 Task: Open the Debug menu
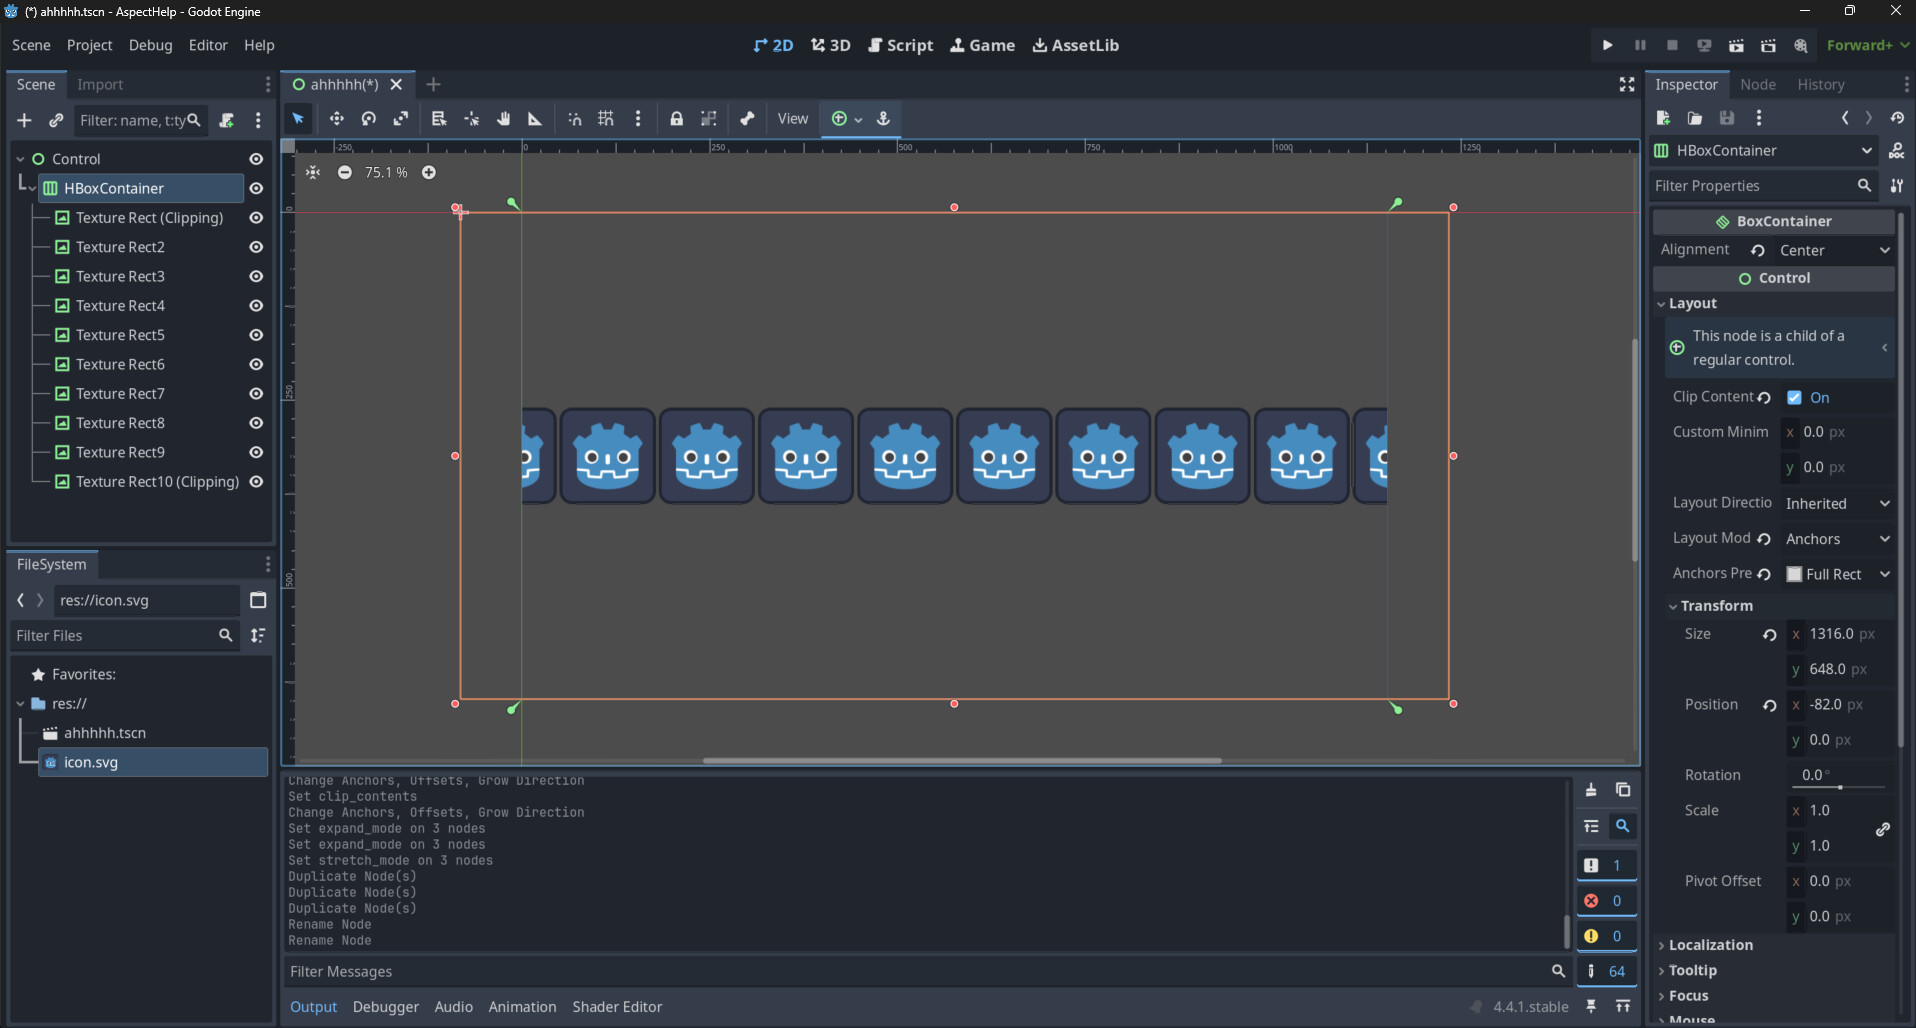coord(150,45)
